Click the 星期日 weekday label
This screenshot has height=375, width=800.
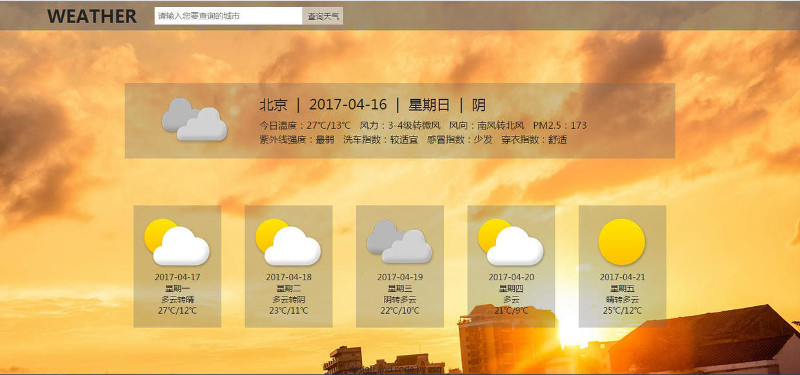coord(429,105)
